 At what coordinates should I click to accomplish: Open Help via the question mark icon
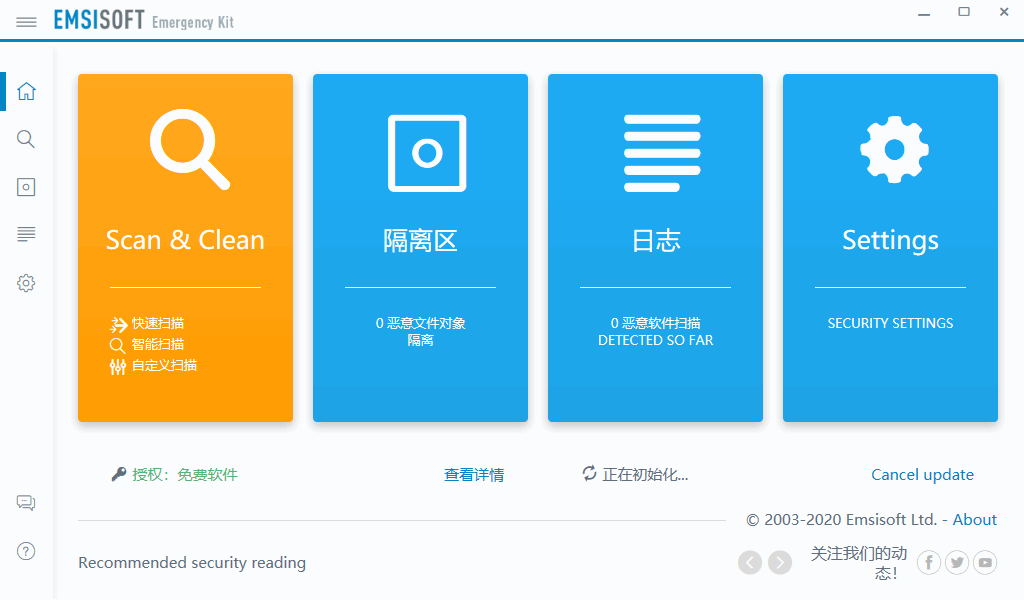click(26, 551)
